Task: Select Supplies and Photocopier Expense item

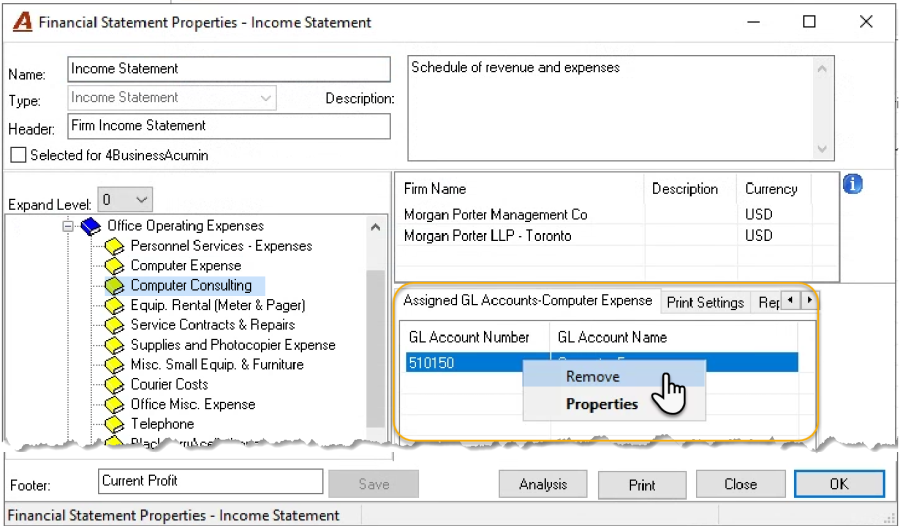Action: tap(233, 345)
